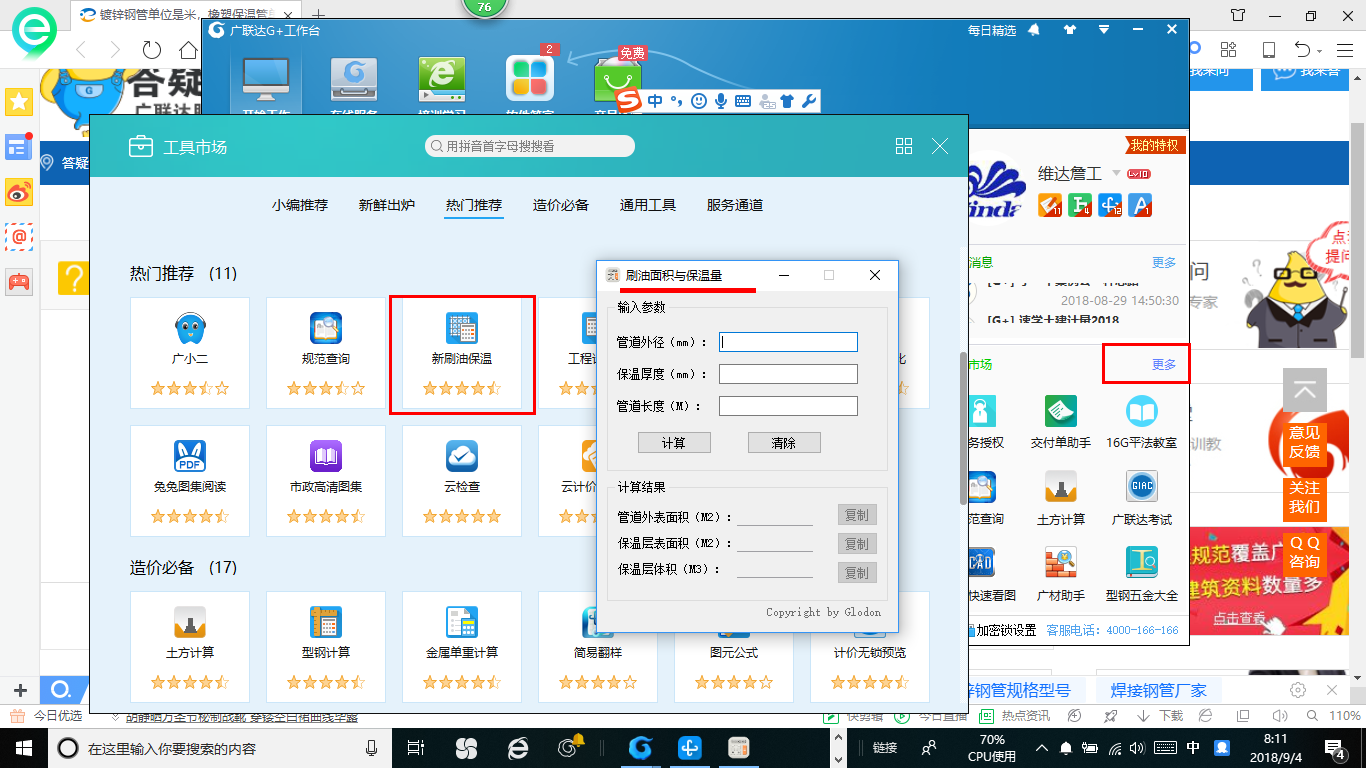Click 复制 next to 管道外表面积

tap(857, 515)
